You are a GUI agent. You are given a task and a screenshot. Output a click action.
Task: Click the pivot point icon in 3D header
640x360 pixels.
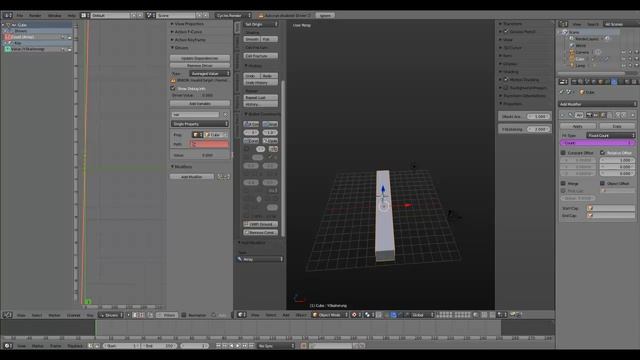369,315
